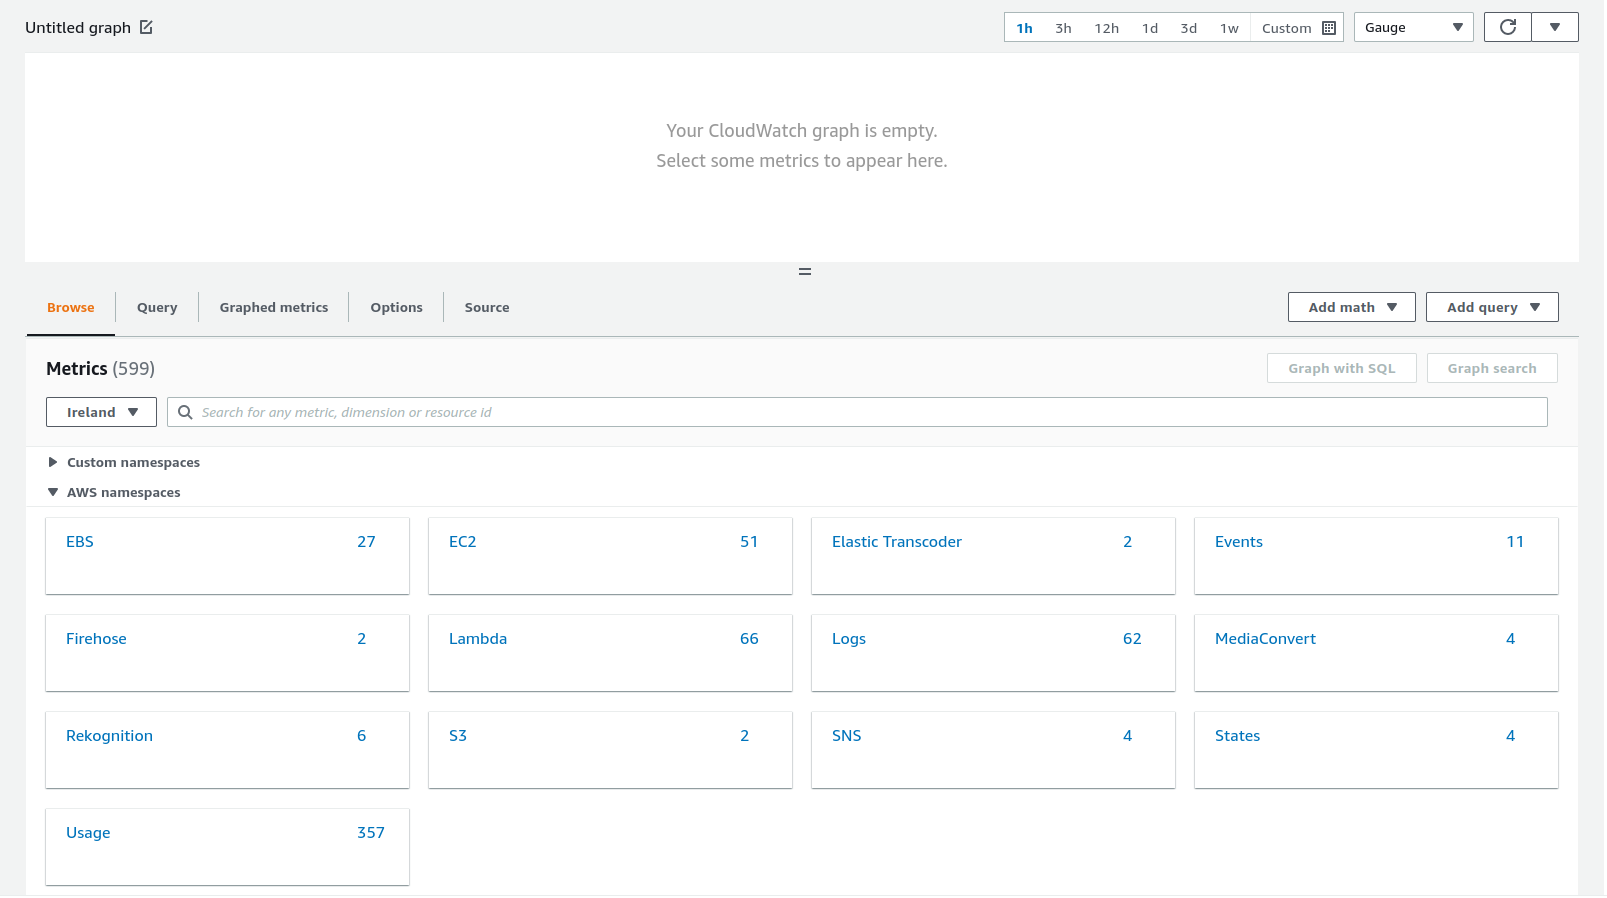Open the Gauge chart type dropdown
Image resolution: width=1607 pixels, height=898 pixels.
1412,28
